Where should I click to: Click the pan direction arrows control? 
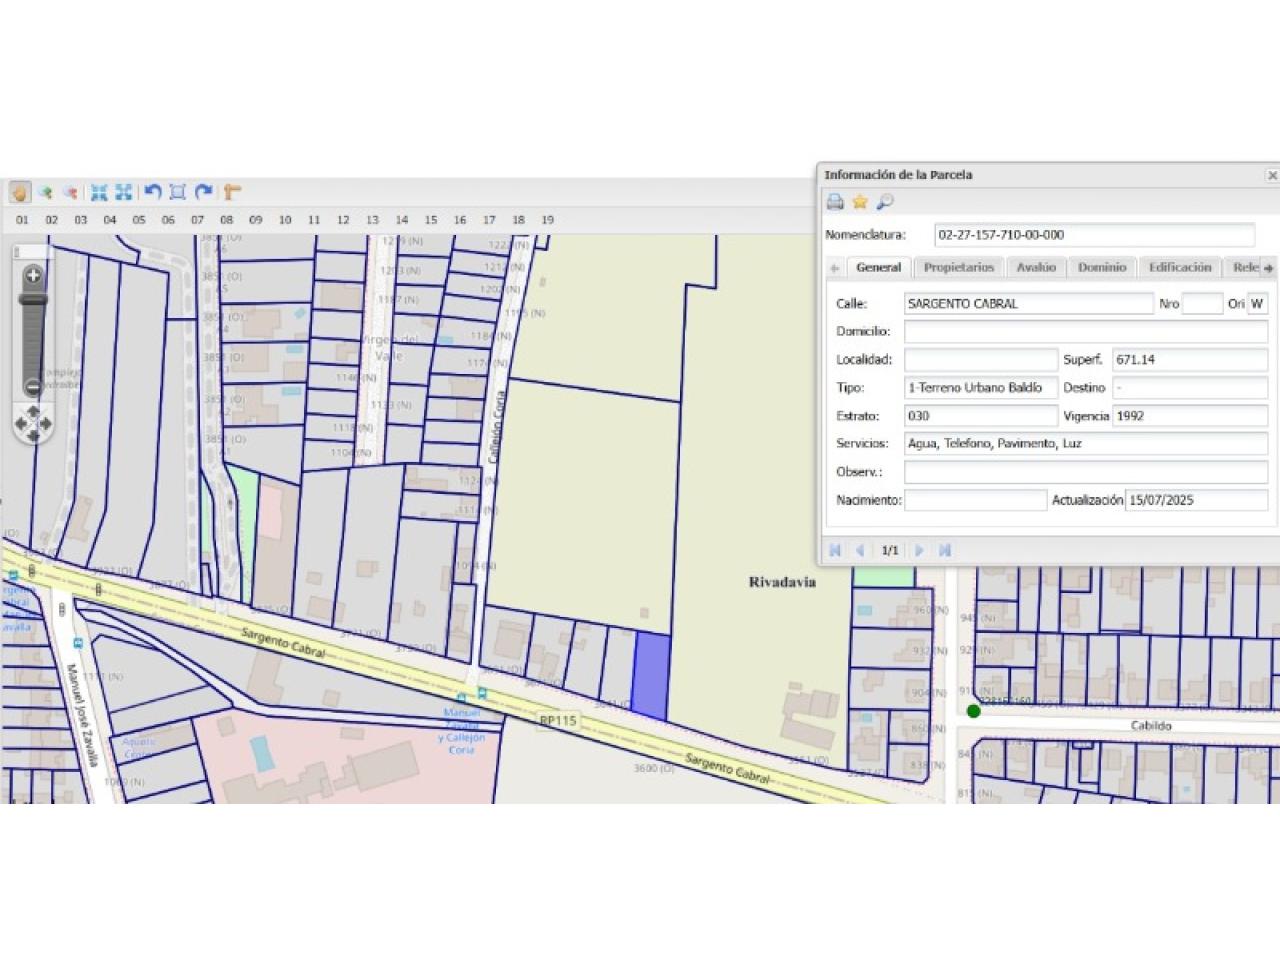coord(33,424)
